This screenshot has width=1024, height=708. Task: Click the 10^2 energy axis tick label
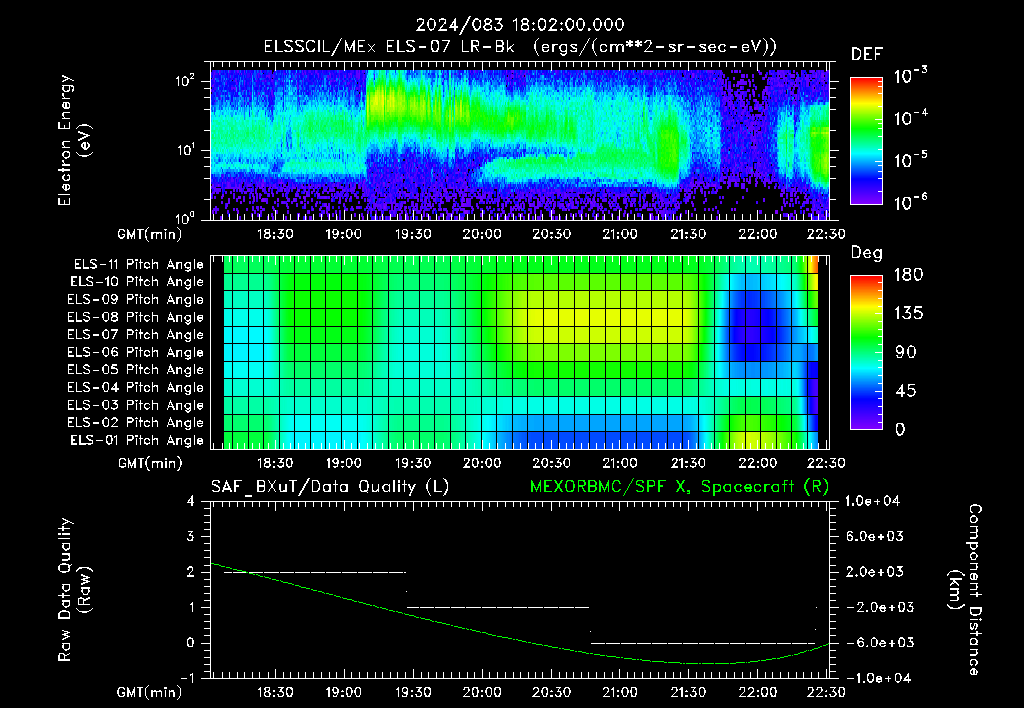[x=185, y=81]
